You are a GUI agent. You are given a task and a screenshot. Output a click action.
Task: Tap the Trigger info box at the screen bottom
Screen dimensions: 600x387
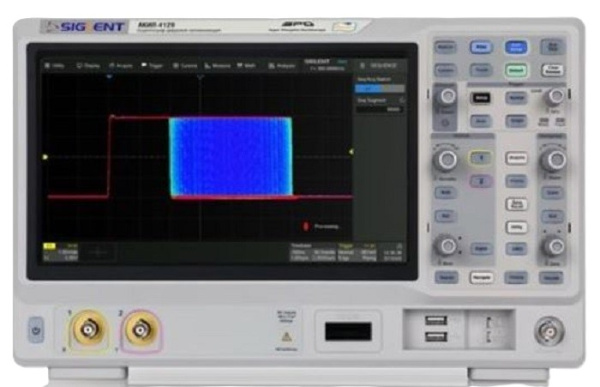[357, 252]
